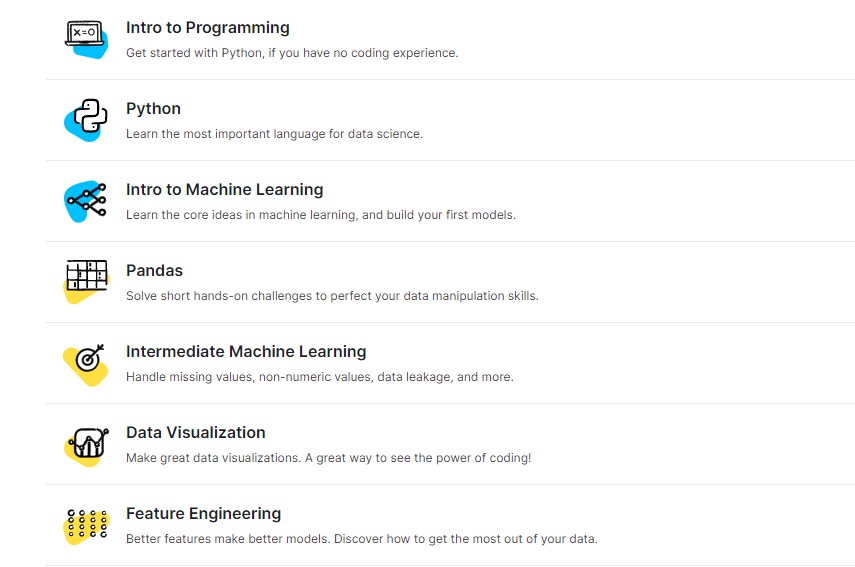Click the Python logo icon

click(x=86, y=120)
